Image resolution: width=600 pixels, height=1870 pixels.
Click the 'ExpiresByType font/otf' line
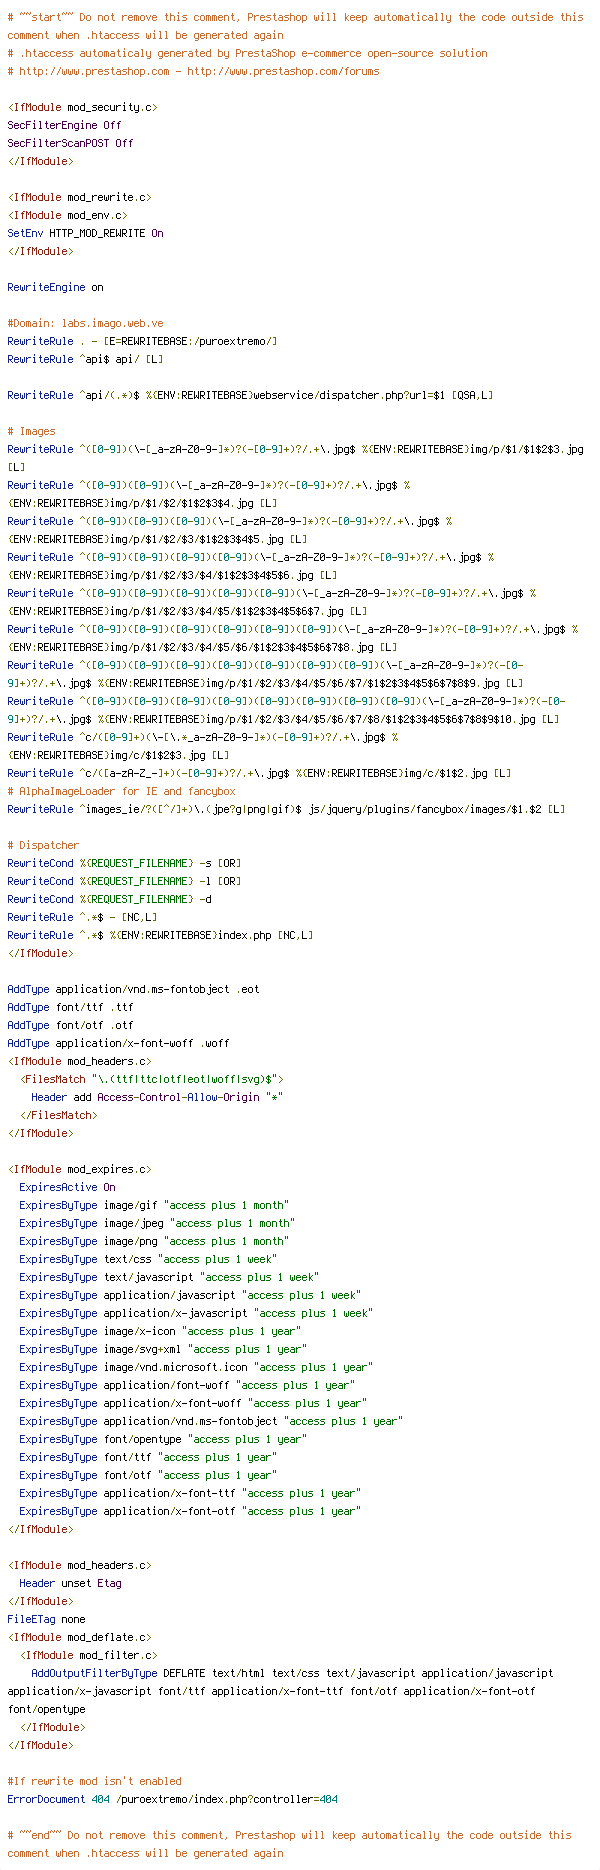(148, 1475)
